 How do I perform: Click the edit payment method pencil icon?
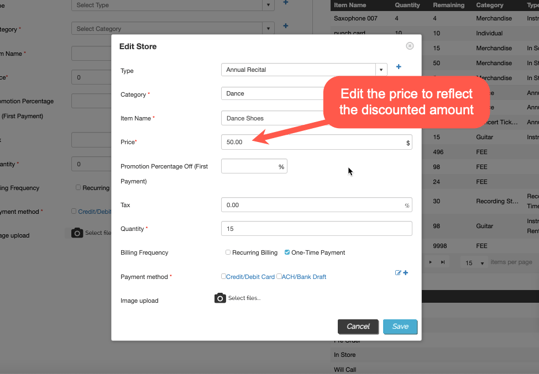398,273
